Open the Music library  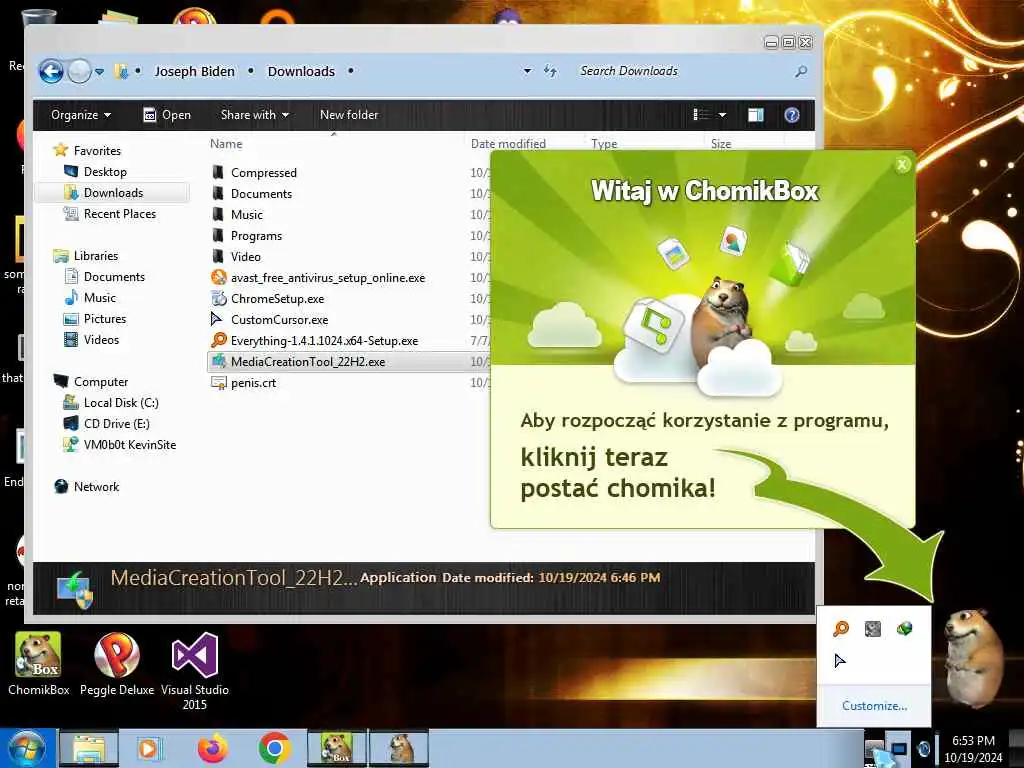(90, 298)
